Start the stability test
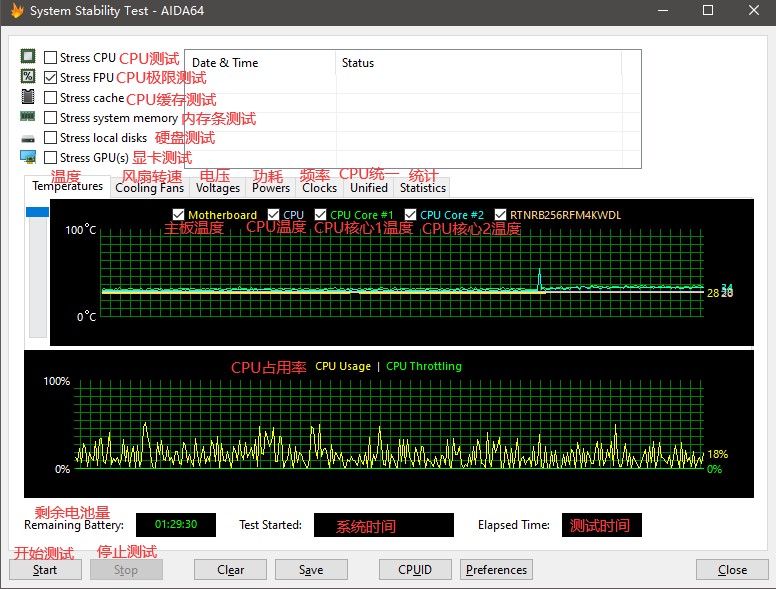This screenshot has width=776, height=589. (45, 570)
